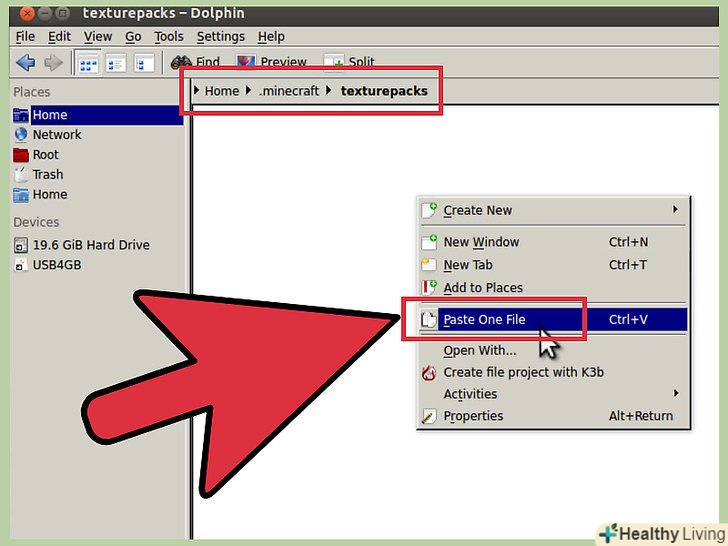Choose New Window from context menu
The image size is (728, 546).
pos(553,242)
